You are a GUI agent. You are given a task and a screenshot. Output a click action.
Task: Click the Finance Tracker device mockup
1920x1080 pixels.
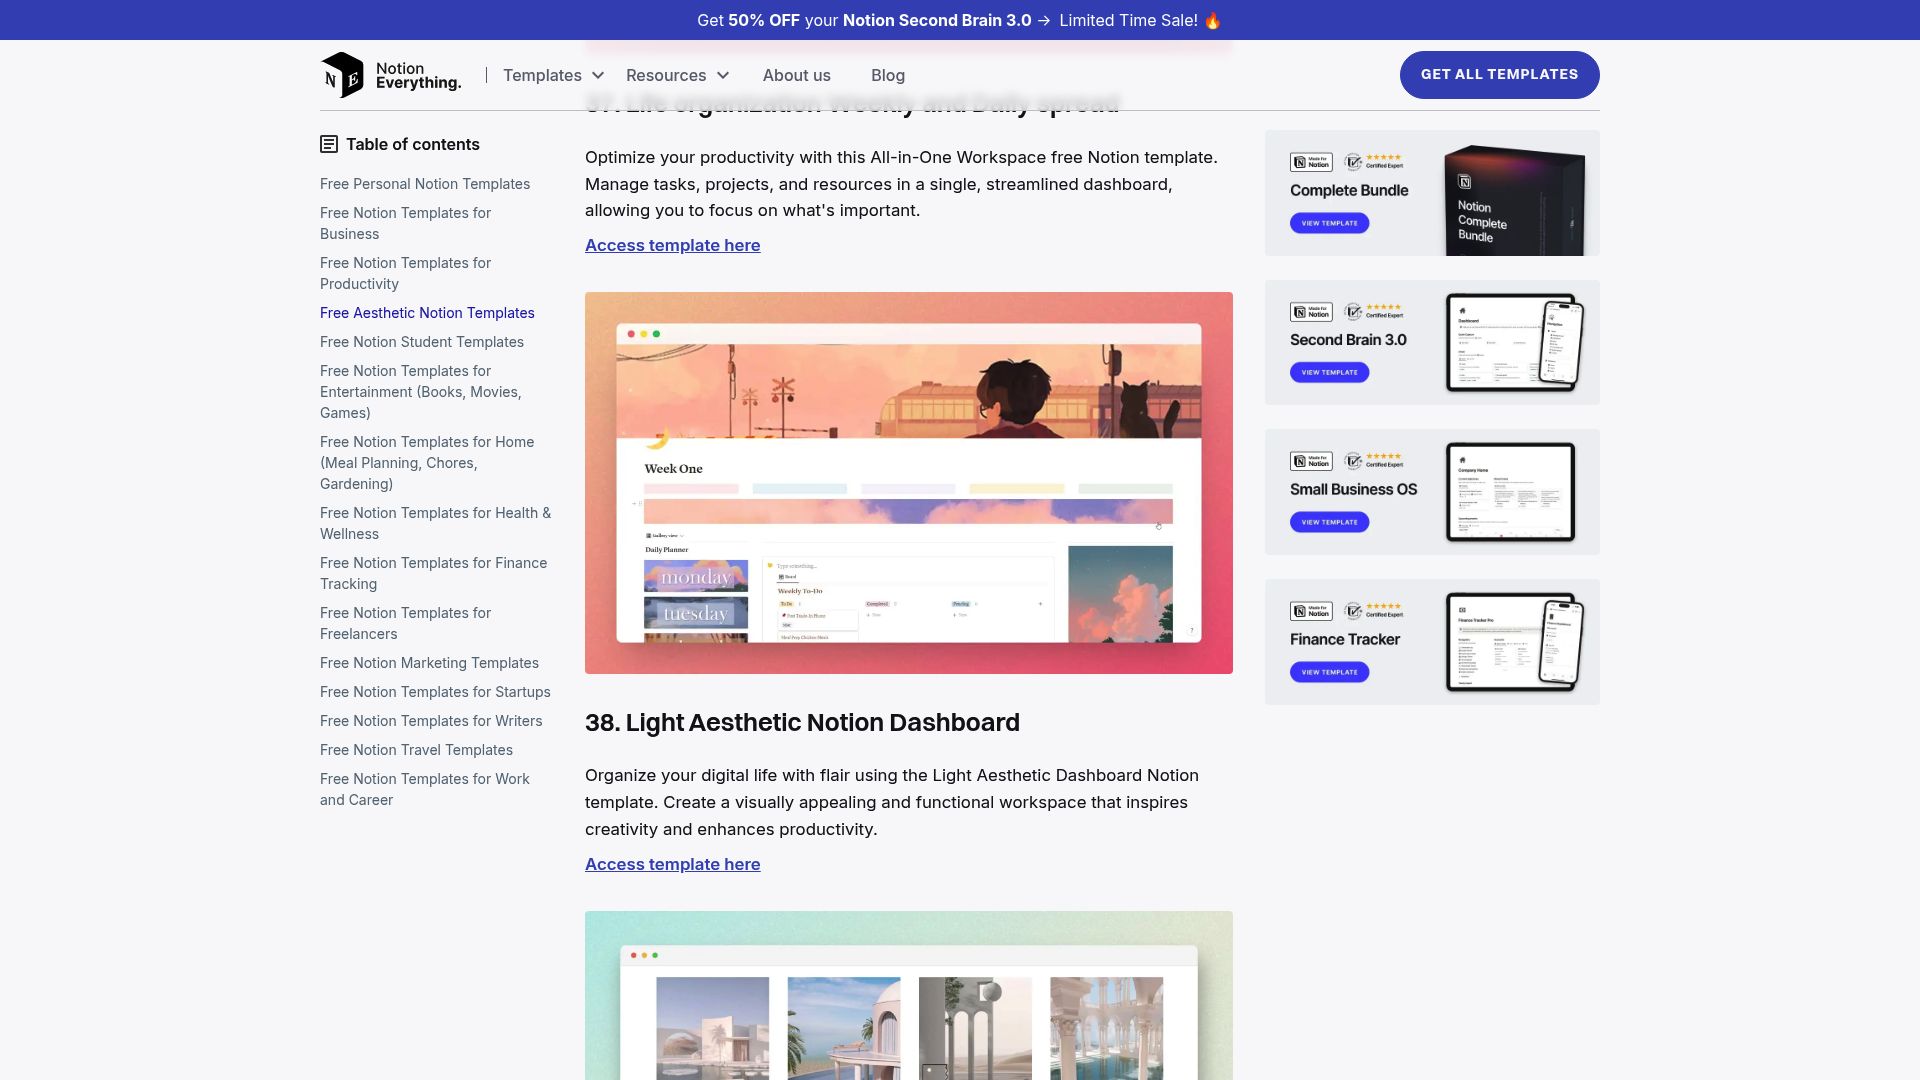[1515, 642]
